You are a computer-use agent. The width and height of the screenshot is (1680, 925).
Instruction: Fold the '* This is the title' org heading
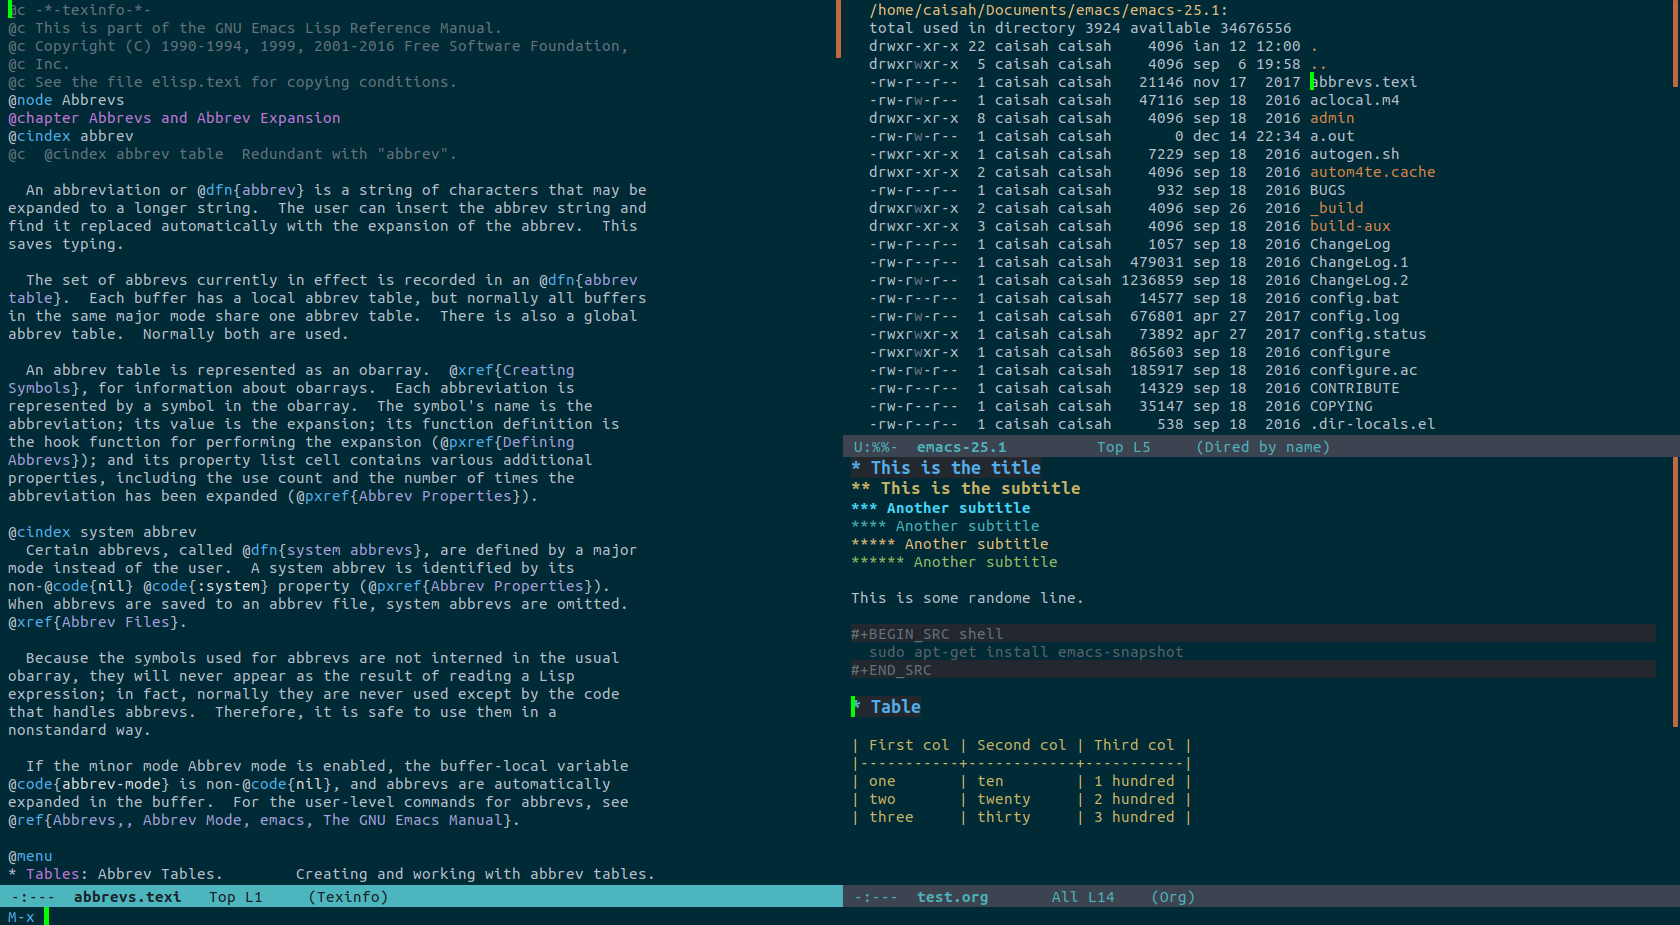pos(946,468)
